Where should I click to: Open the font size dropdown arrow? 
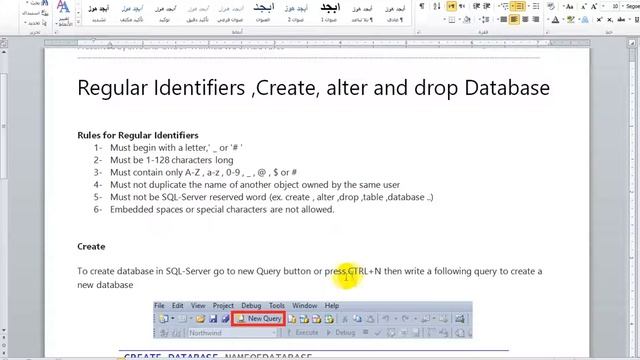click(x=603, y=6)
